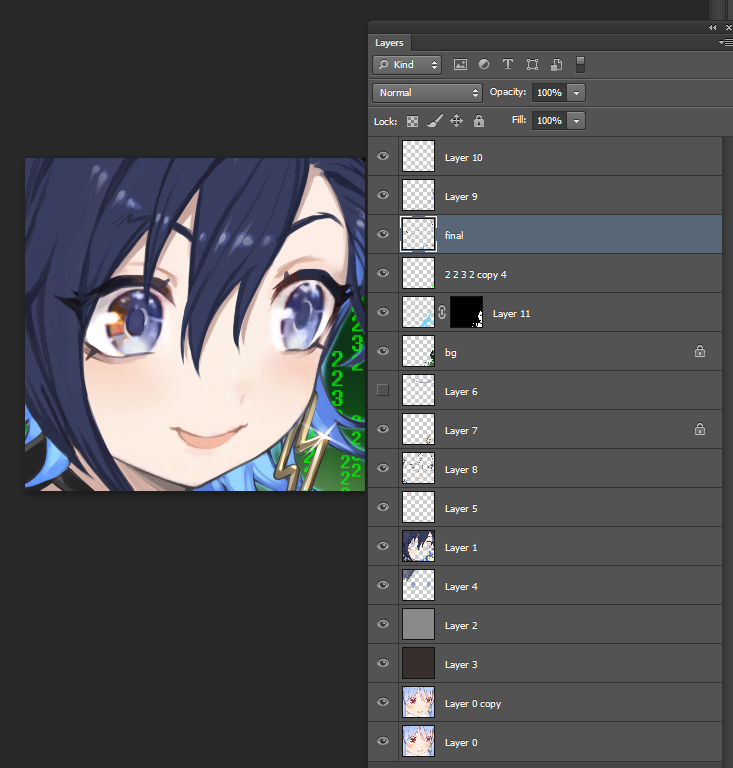Screen dimensions: 733x768
Task: Lock transparent pixels checkerboard icon
Action: (x=412, y=121)
